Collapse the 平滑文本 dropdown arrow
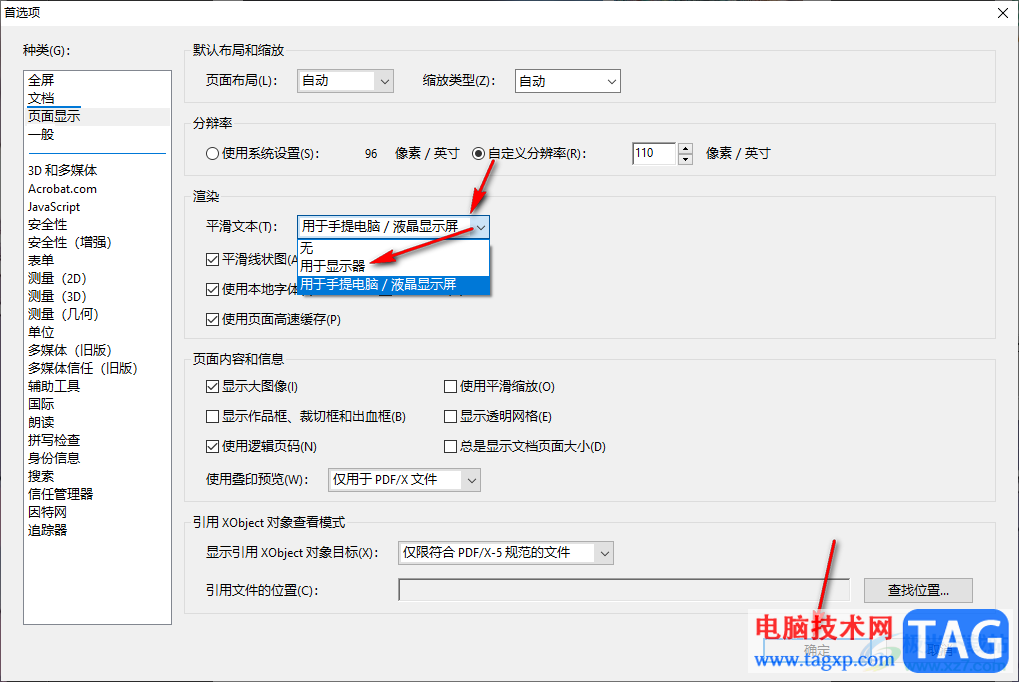This screenshot has width=1019, height=682. tap(481, 228)
